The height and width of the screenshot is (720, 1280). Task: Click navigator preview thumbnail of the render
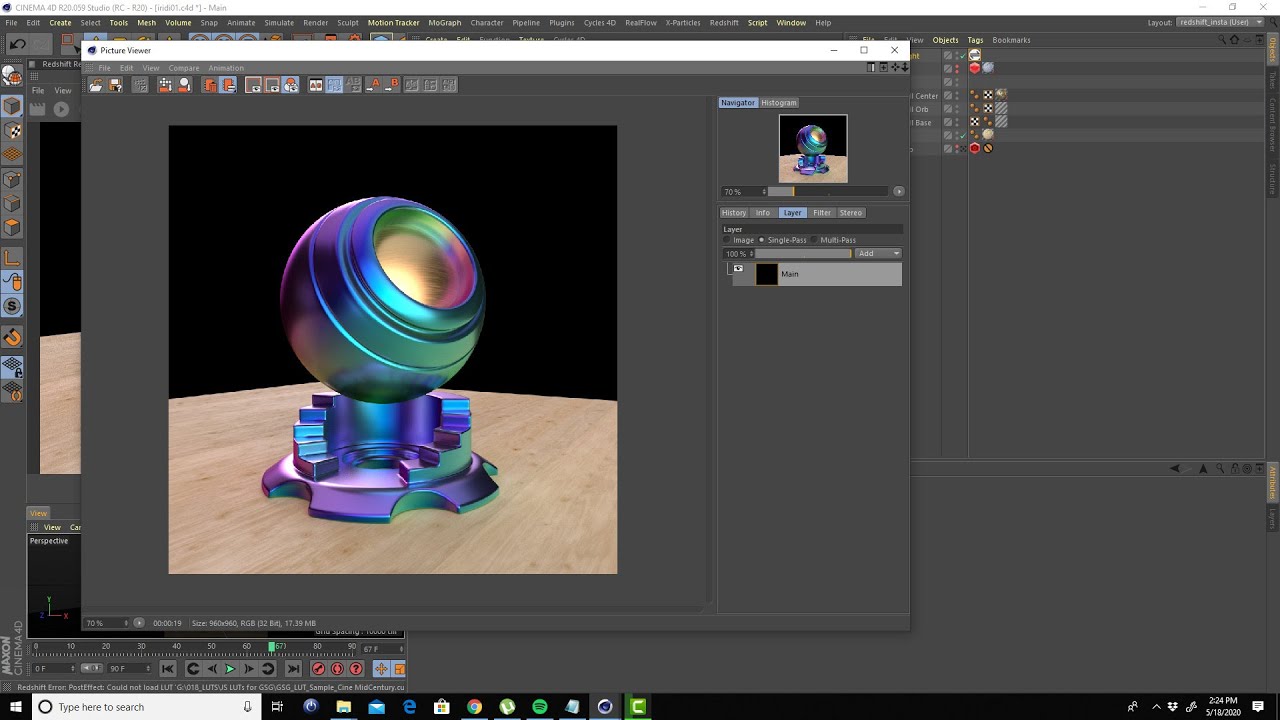(x=813, y=149)
